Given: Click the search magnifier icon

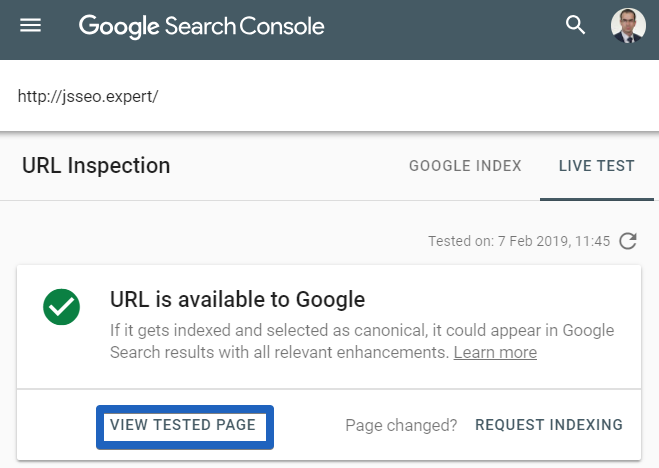Looking at the screenshot, I should (x=575, y=25).
